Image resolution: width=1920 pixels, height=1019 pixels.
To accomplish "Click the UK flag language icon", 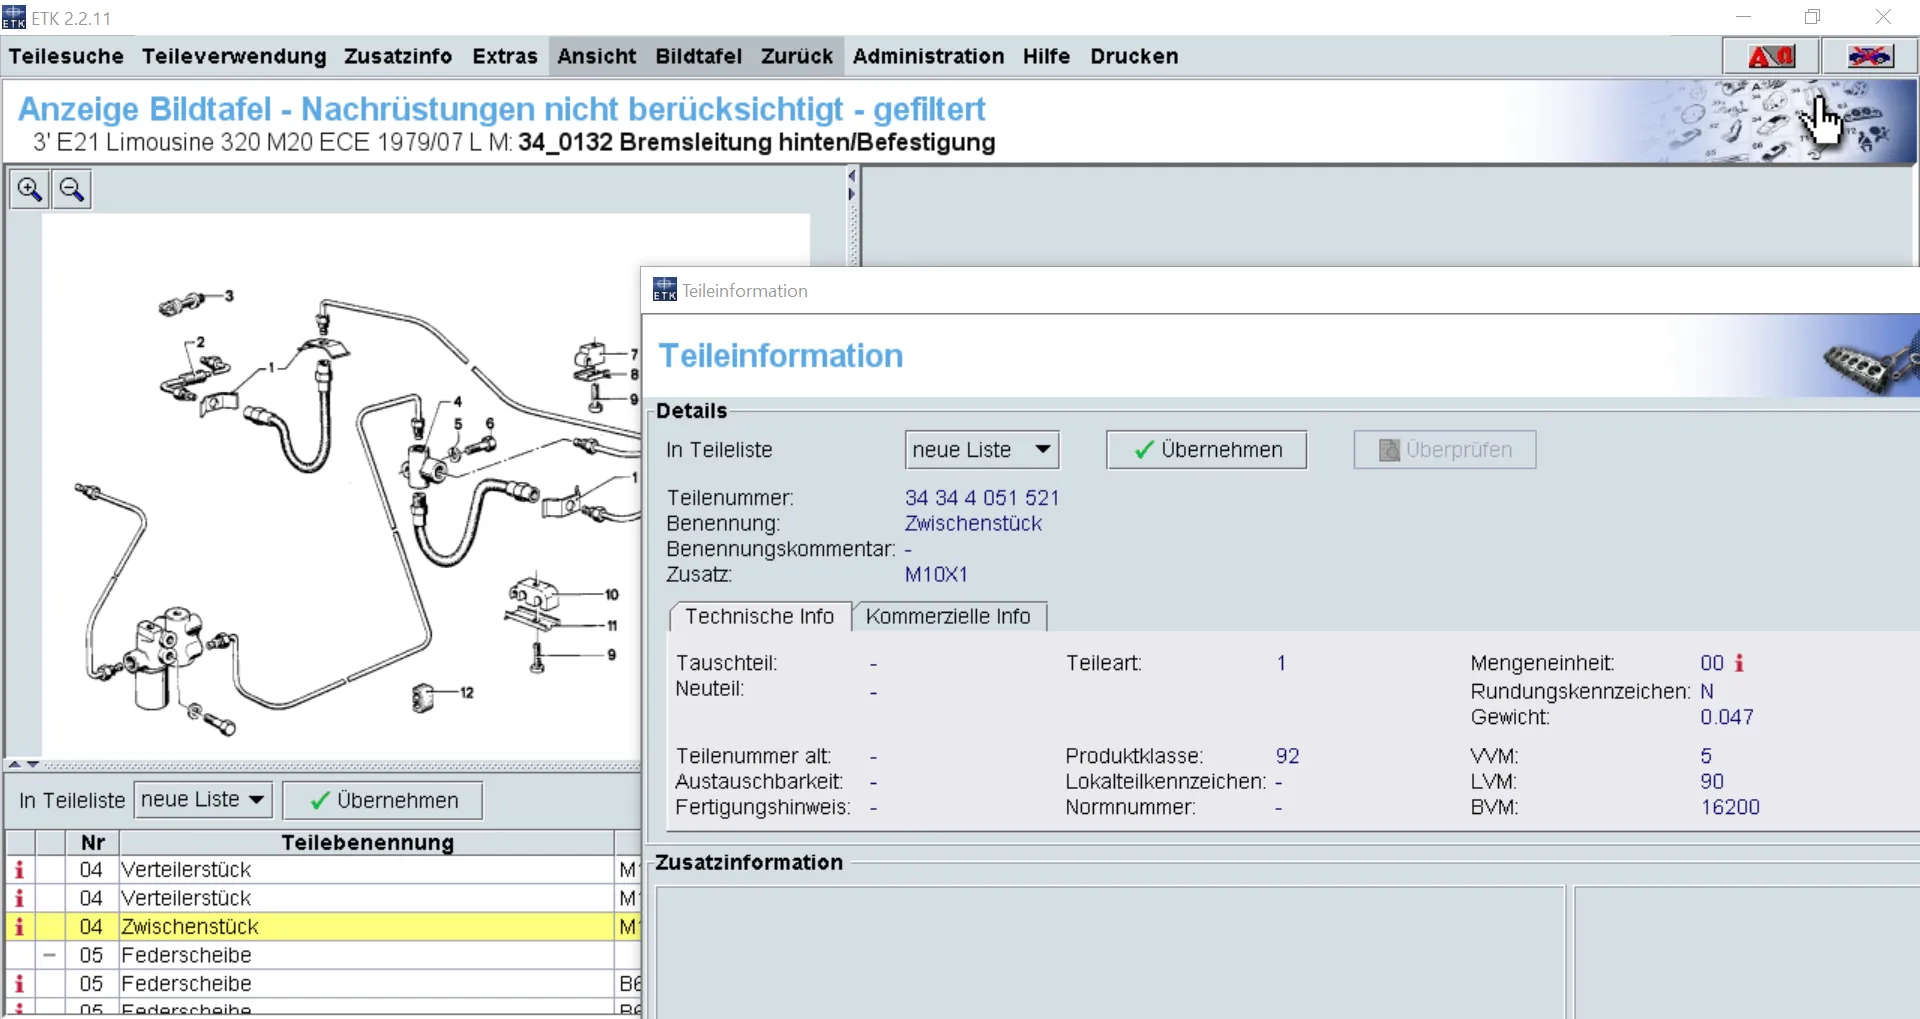I will [1868, 57].
